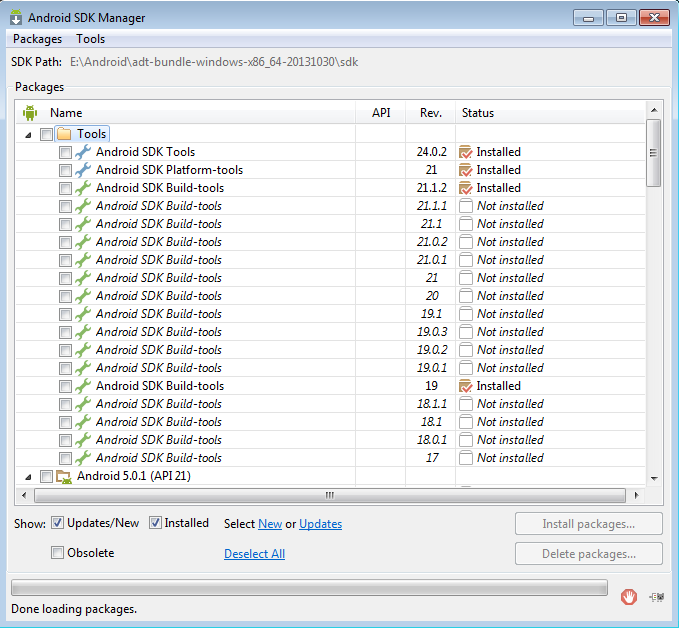Click Not installed icon for Build-tools 21.0.1
Viewport: 679px width, 628px height.
coord(466,260)
